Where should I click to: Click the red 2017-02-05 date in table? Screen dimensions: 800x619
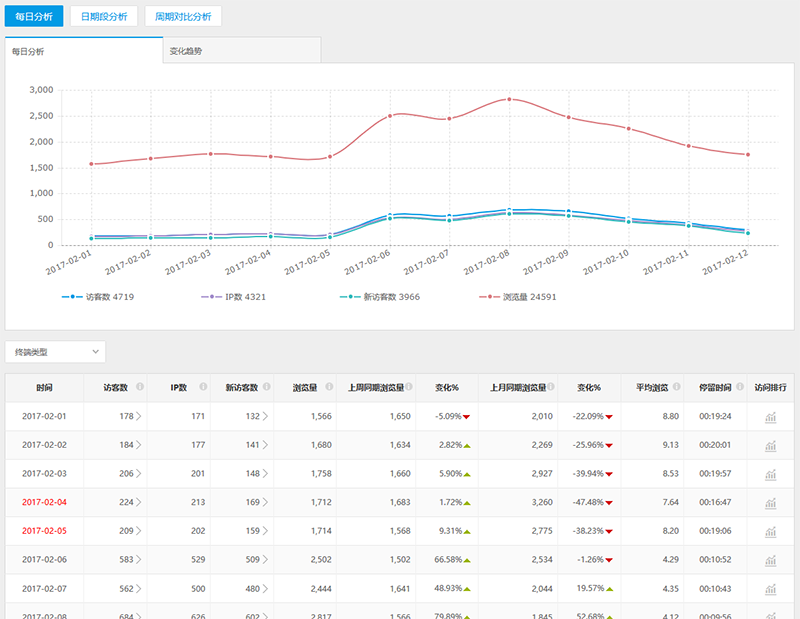coord(44,530)
